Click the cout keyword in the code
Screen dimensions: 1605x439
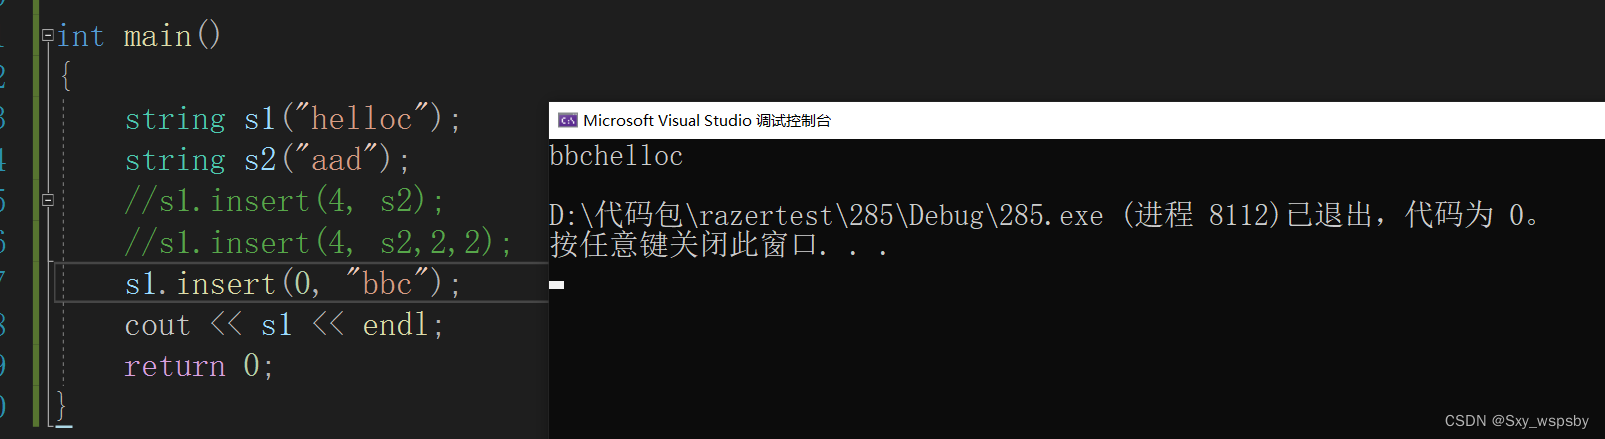pyautogui.click(x=157, y=325)
